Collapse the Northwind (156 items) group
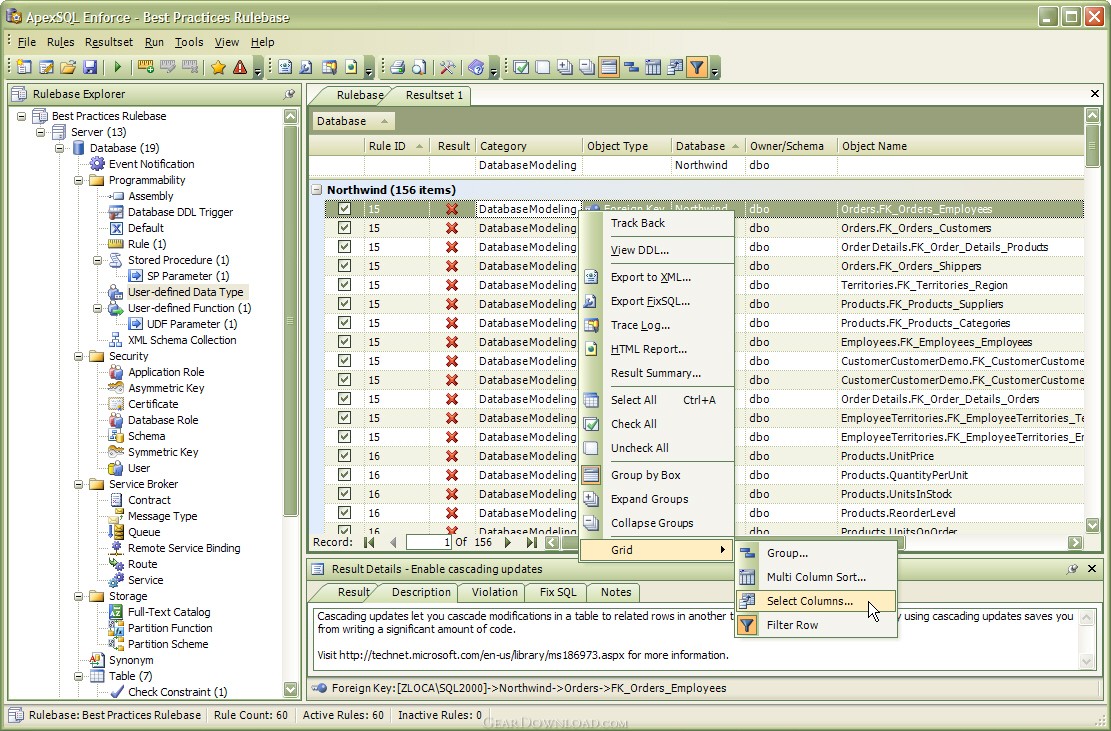The image size is (1111, 731). click(x=316, y=190)
